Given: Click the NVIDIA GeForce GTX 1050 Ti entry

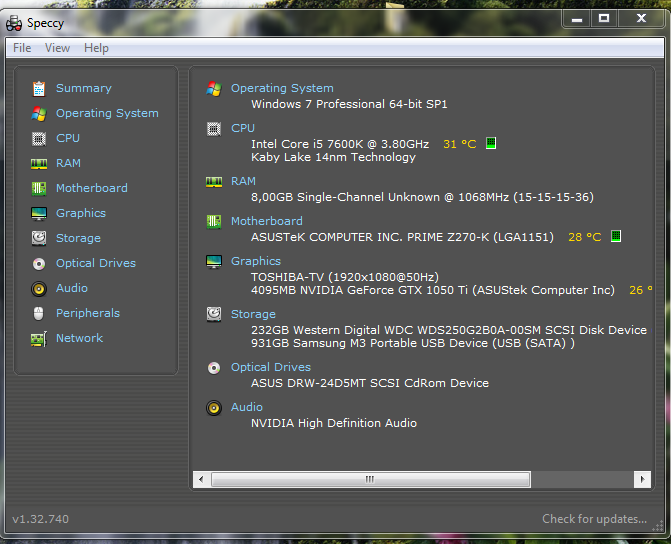Looking at the screenshot, I should click(433, 290).
